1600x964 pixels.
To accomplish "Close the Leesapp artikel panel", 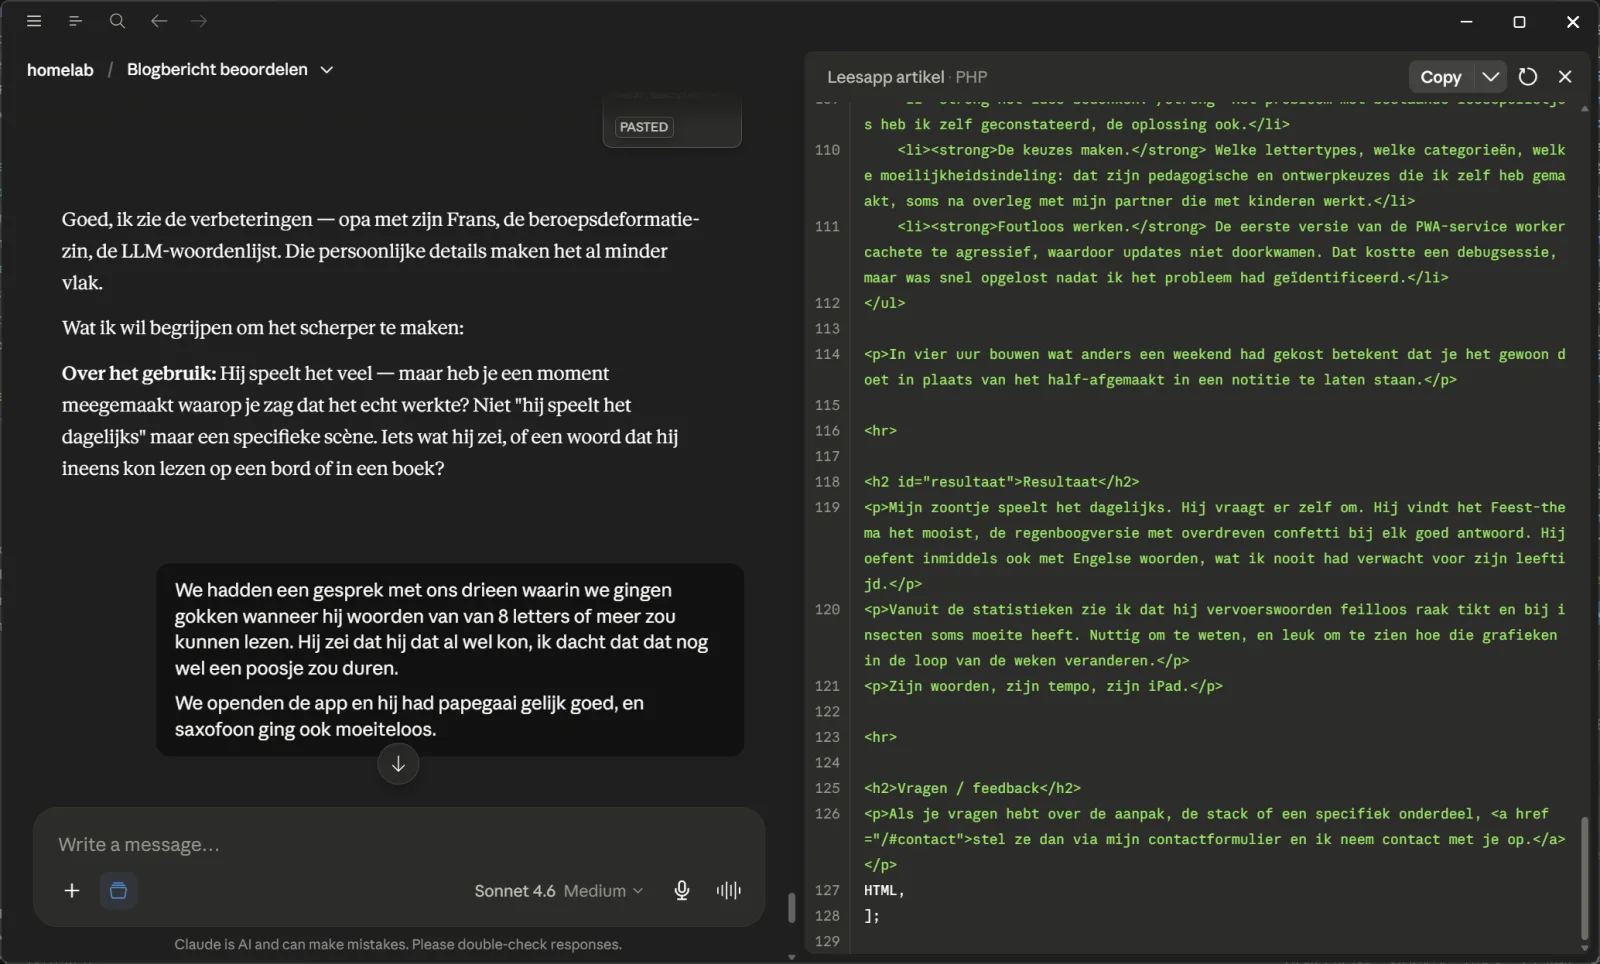I will [x=1565, y=77].
